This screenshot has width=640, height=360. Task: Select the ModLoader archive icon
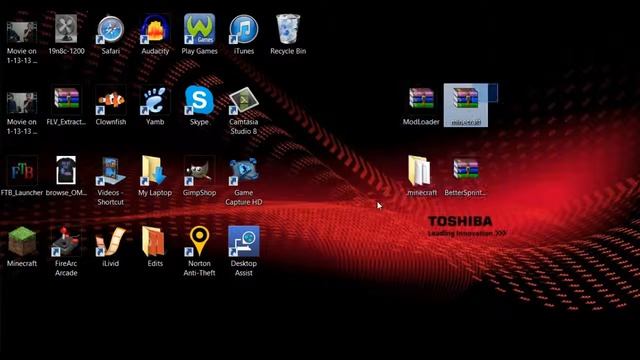pos(421,99)
